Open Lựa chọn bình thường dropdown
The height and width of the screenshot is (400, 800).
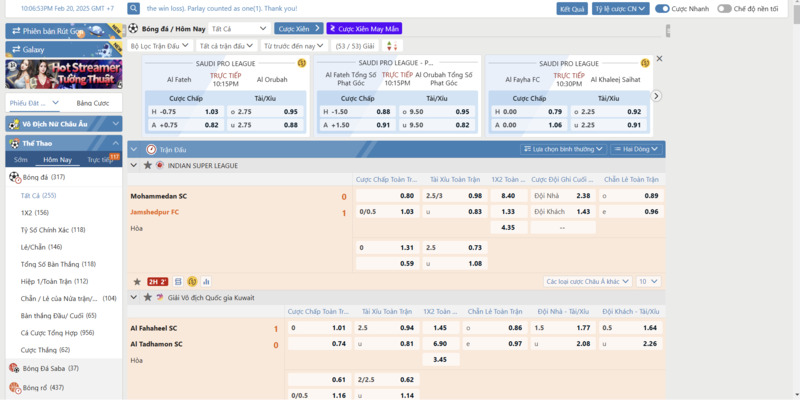(x=563, y=149)
